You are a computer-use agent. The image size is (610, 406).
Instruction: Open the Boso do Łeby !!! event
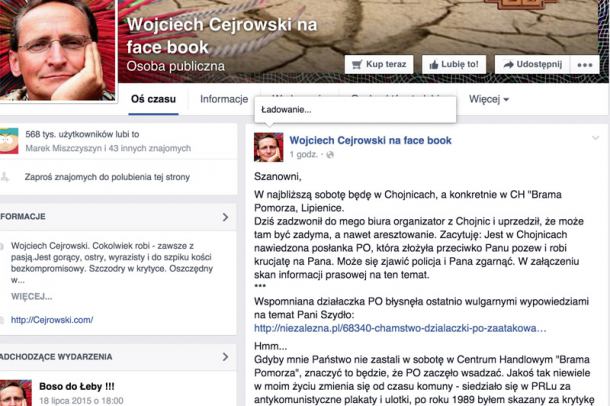[x=77, y=386]
